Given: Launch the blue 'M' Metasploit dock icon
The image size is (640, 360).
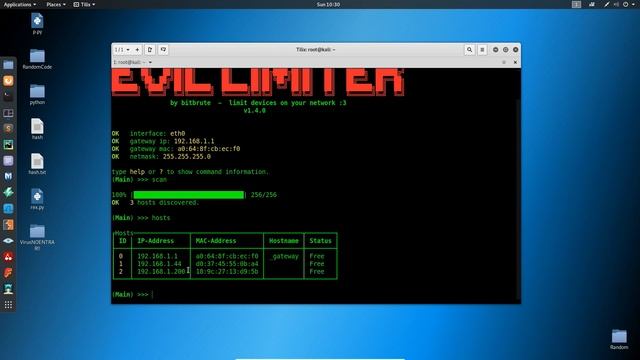Looking at the screenshot, I should [8, 176].
